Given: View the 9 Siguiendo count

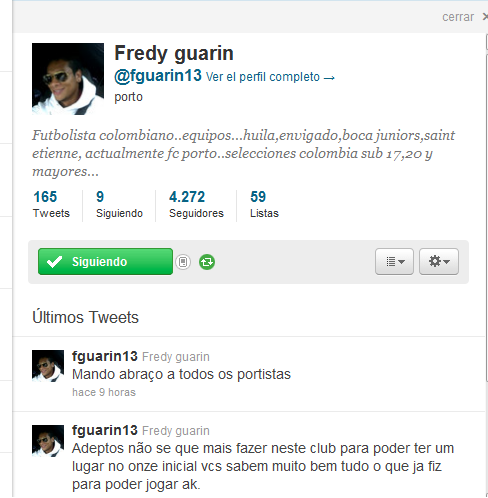Looking at the screenshot, I should click(119, 204).
